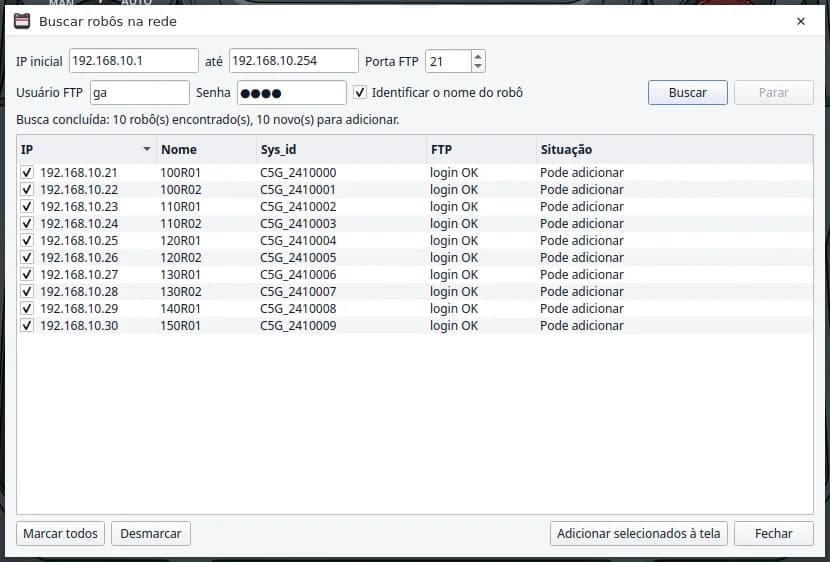Close the Buscar robôs na rede dialog
Screen dimensions: 830x562
tap(800, 21)
